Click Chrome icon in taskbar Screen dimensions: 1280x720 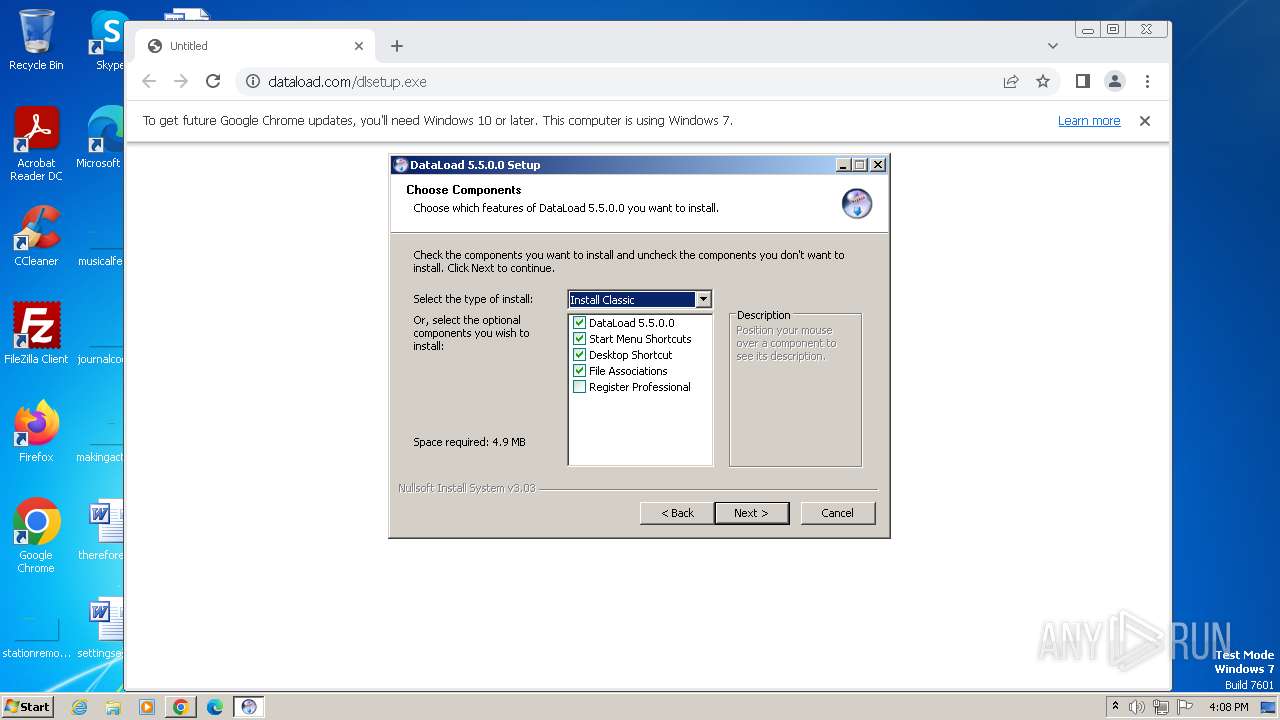(x=181, y=707)
